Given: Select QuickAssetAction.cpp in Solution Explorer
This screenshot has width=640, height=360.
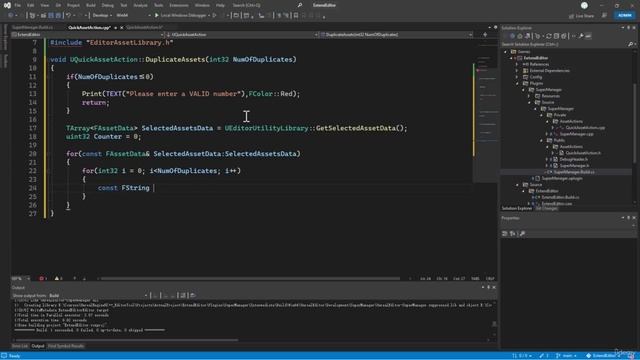Looking at the screenshot, I should [x=585, y=128].
